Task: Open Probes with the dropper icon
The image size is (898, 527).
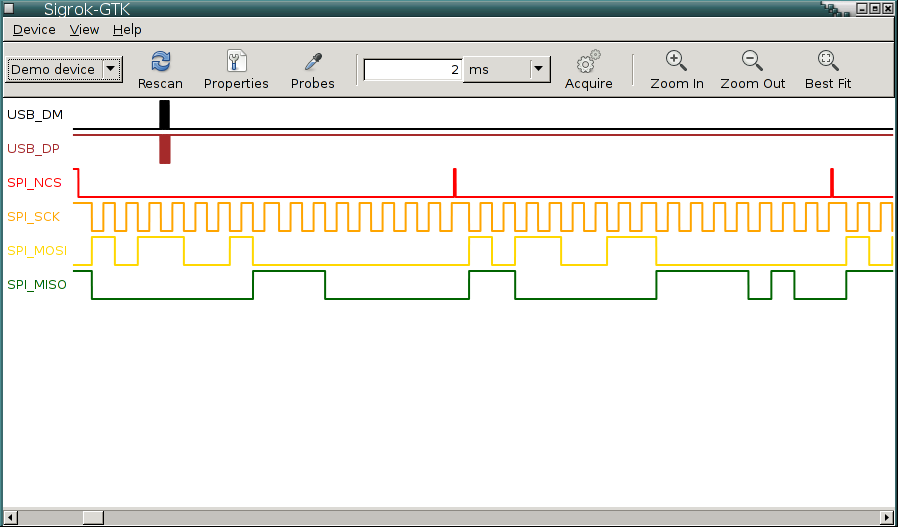Action: 313,61
